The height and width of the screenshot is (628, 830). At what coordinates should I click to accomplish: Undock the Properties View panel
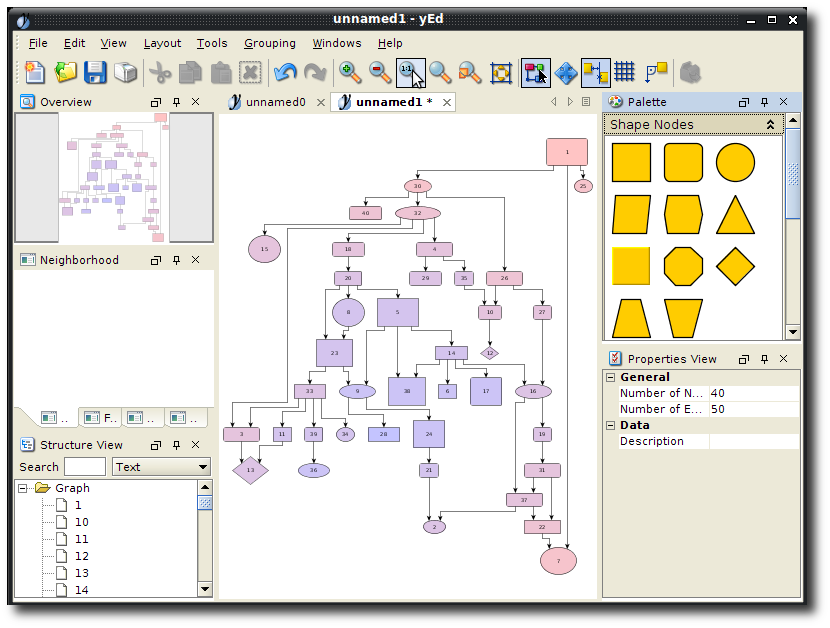[x=743, y=358]
